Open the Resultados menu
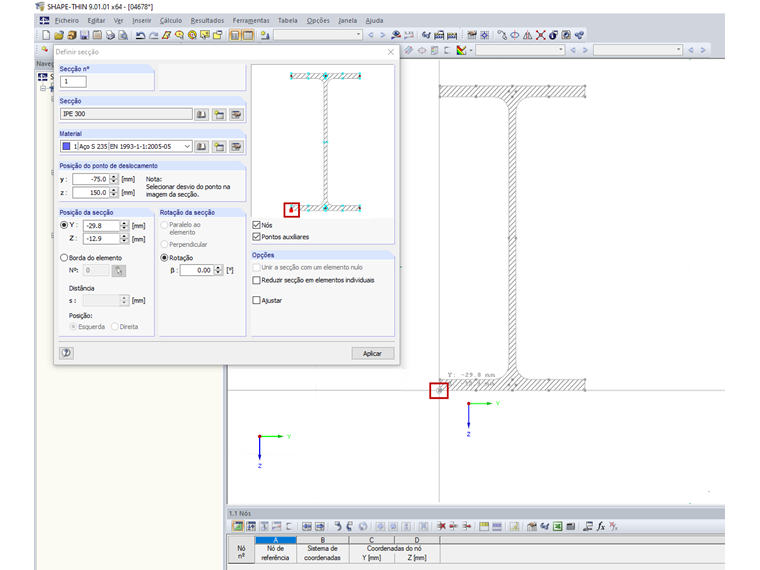Image resolution: width=760 pixels, height=570 pixels. click(207, 20)
